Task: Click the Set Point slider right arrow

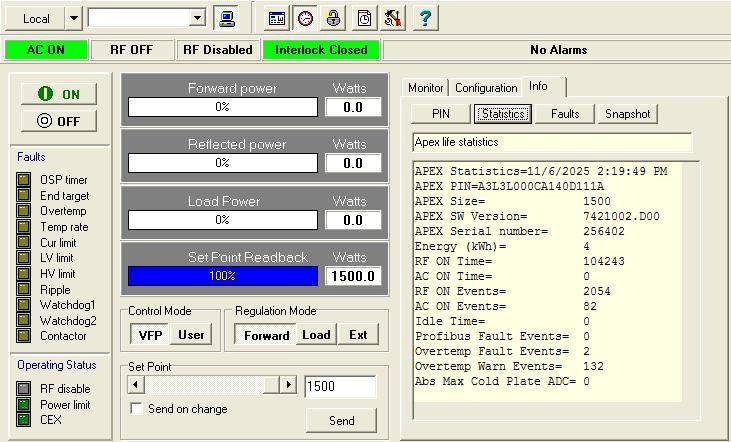Action: coord(288,385)
